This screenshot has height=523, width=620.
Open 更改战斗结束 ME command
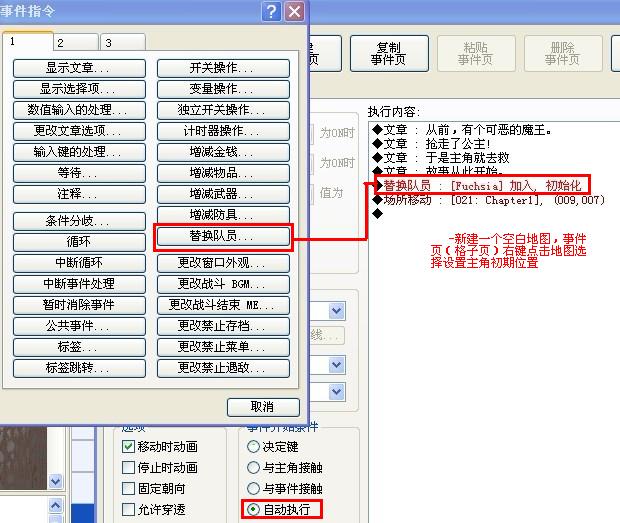223,305
